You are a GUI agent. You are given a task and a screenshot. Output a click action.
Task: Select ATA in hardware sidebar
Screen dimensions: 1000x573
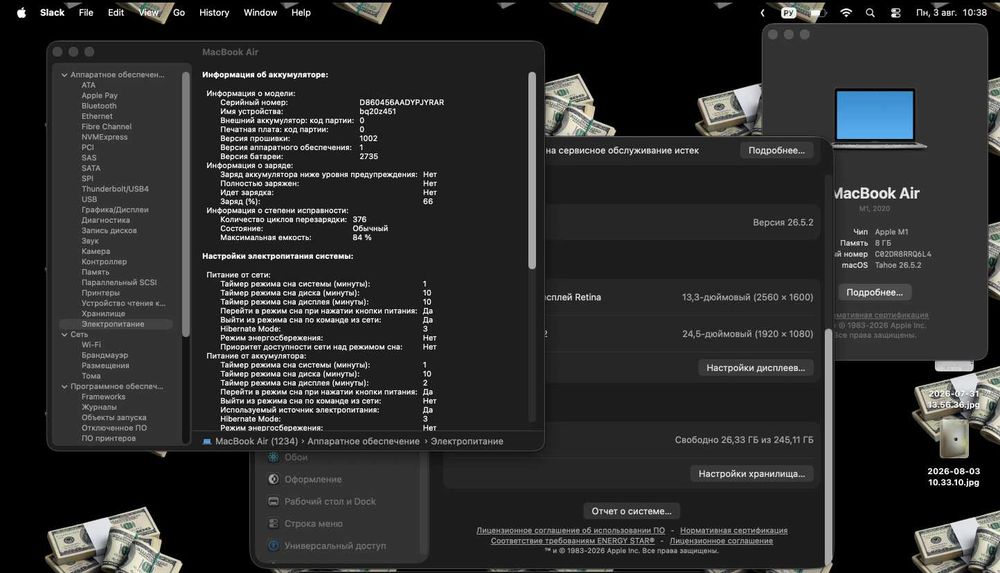click(x=88, y=85)
